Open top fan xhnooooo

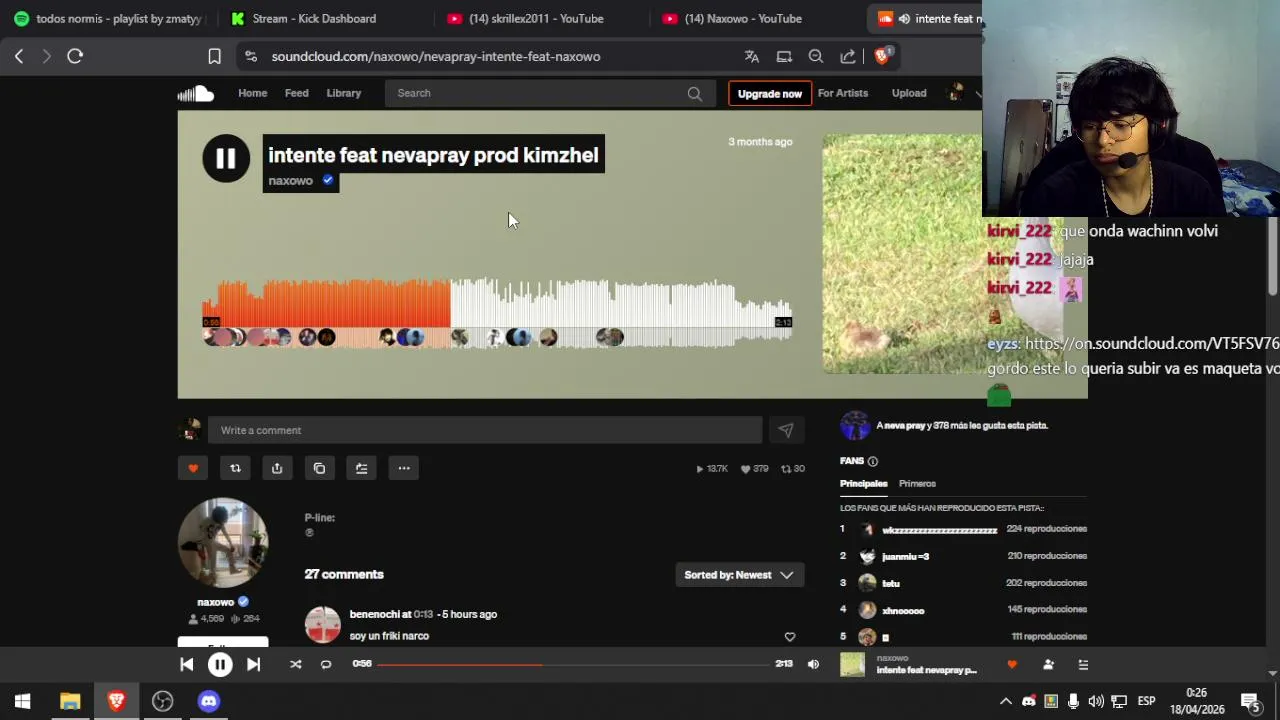tap(903, 610)
